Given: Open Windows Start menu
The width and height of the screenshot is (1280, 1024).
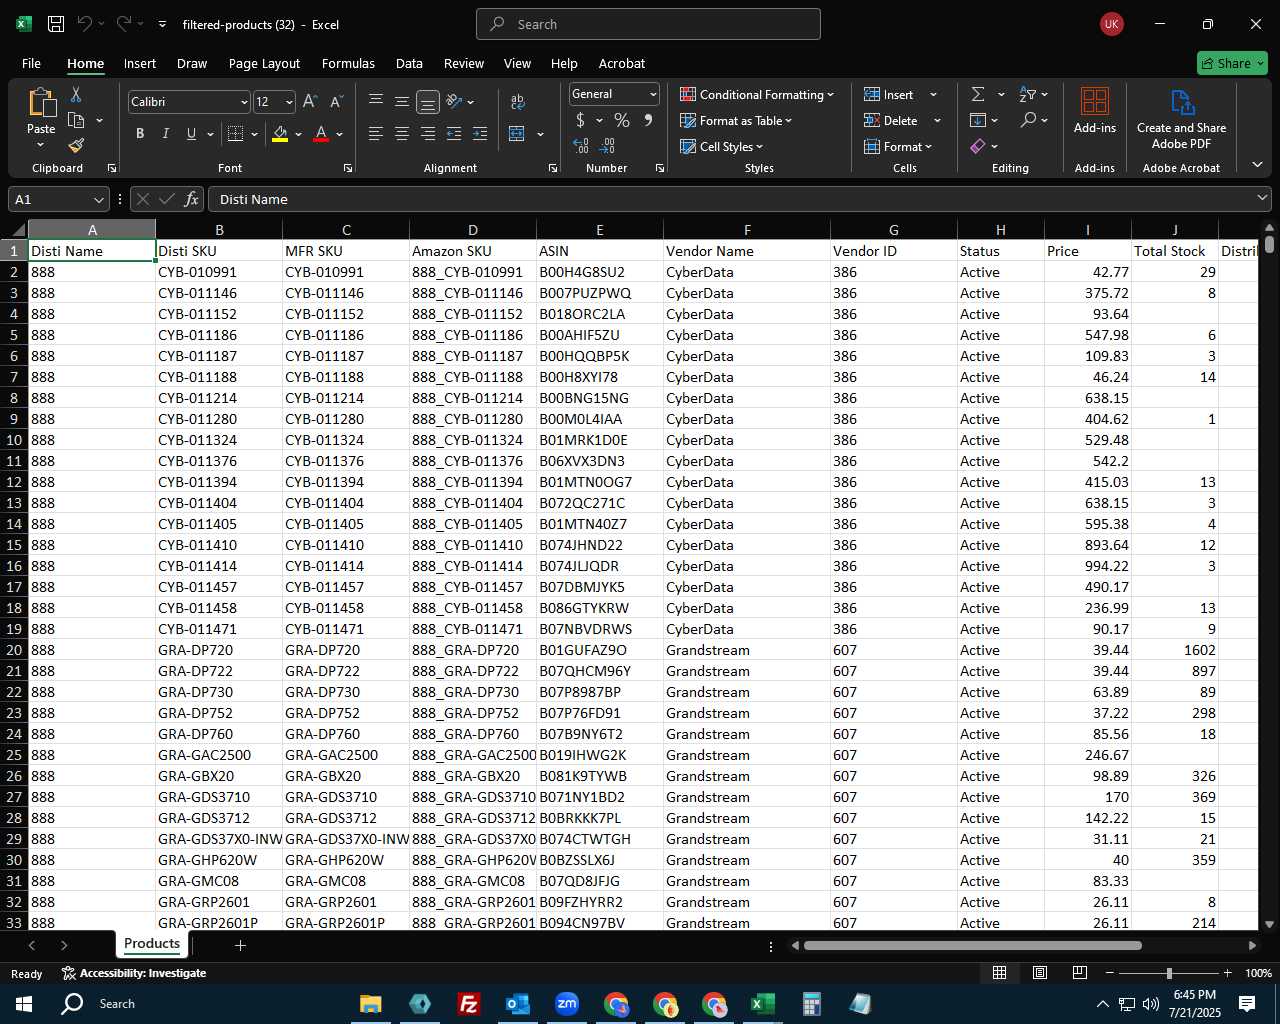Looking at the screenshot, I should point(24,1003).
